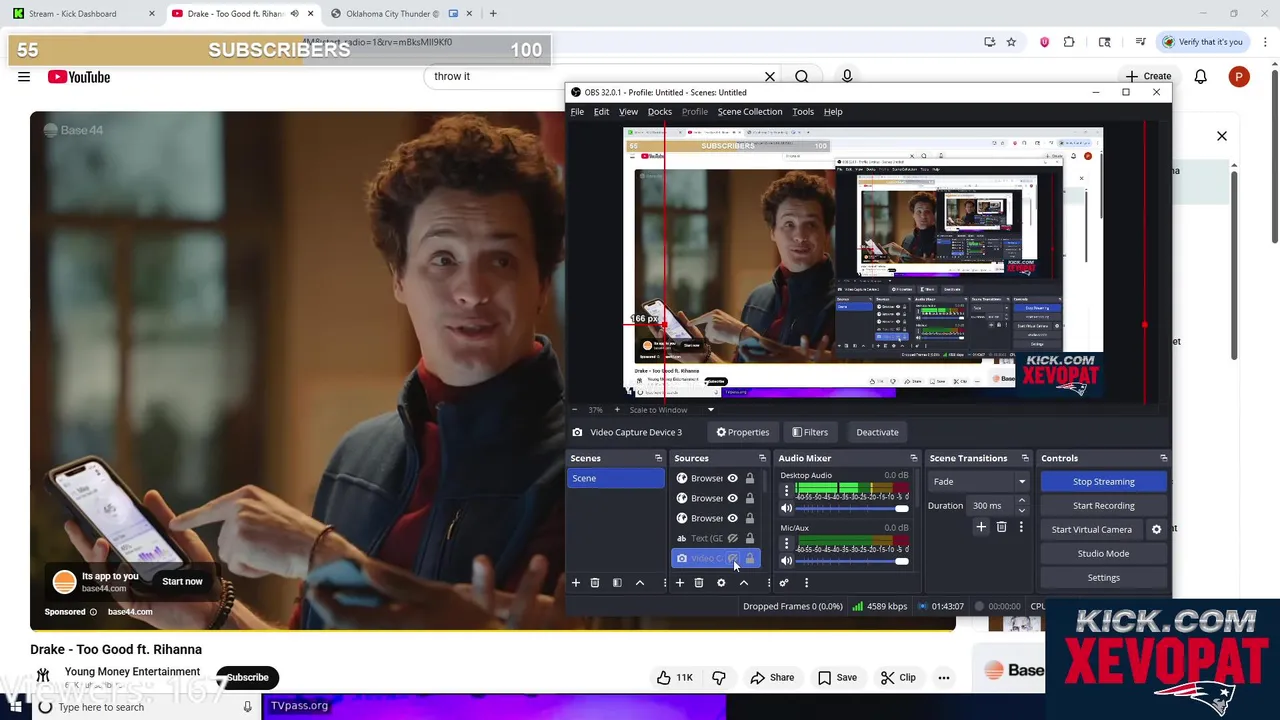Click Start Virtual Camera button
This screenshot has height=720, width=1280.
pyautogui.click(x=1092, y=529)
